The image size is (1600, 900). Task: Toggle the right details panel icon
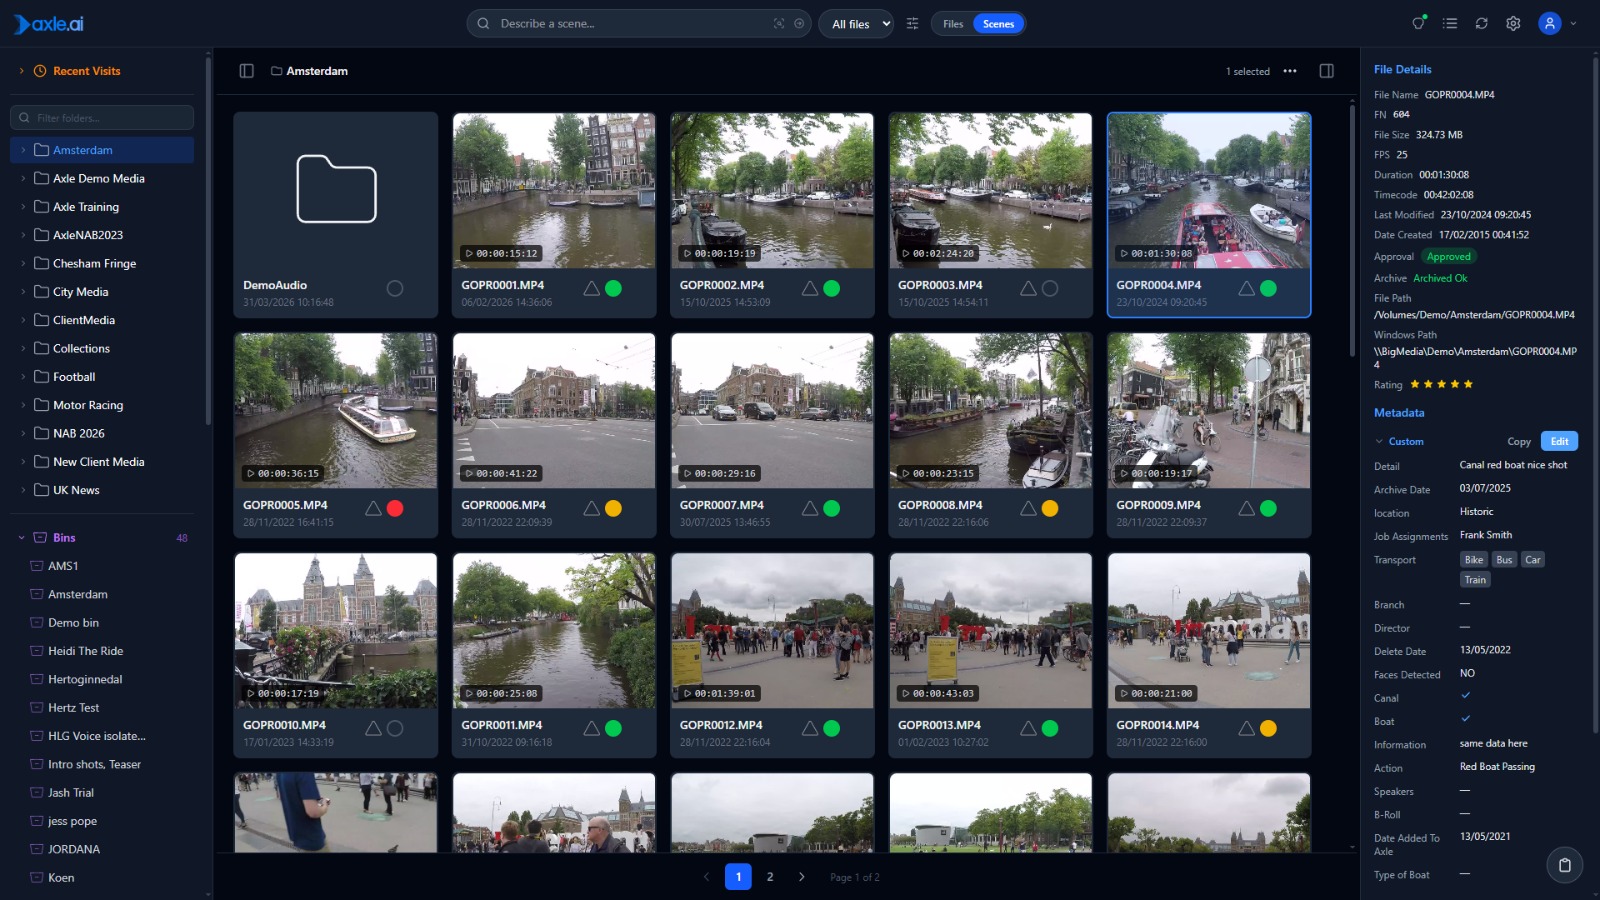pos(1327,71)
